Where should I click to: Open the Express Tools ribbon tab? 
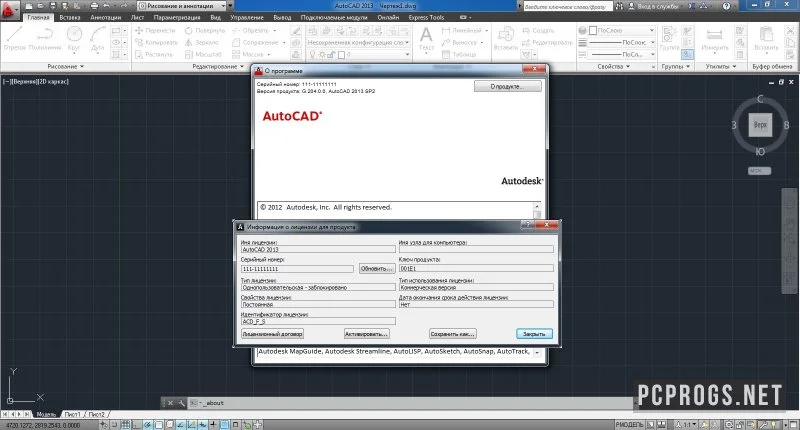click(426, 17)
